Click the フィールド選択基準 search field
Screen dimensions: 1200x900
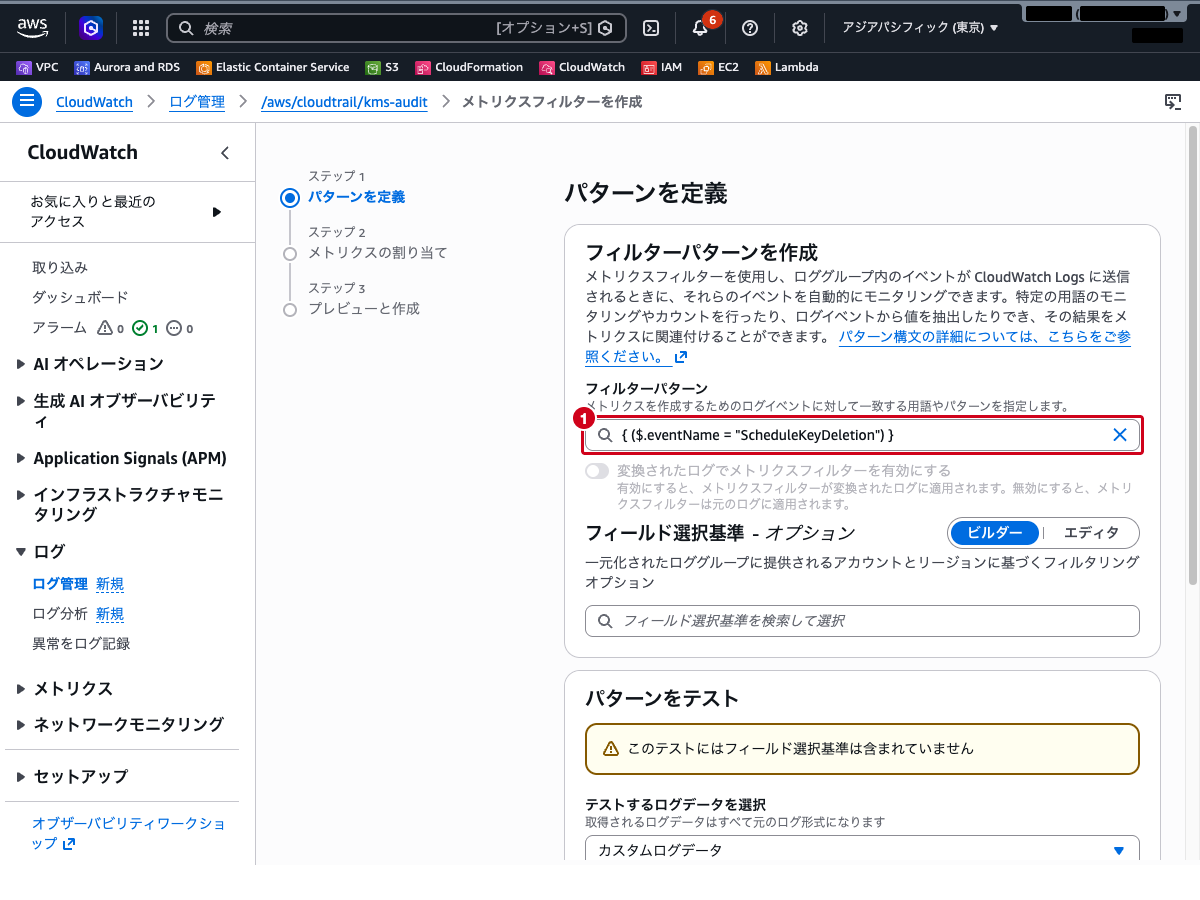click(x=862, y=621)
